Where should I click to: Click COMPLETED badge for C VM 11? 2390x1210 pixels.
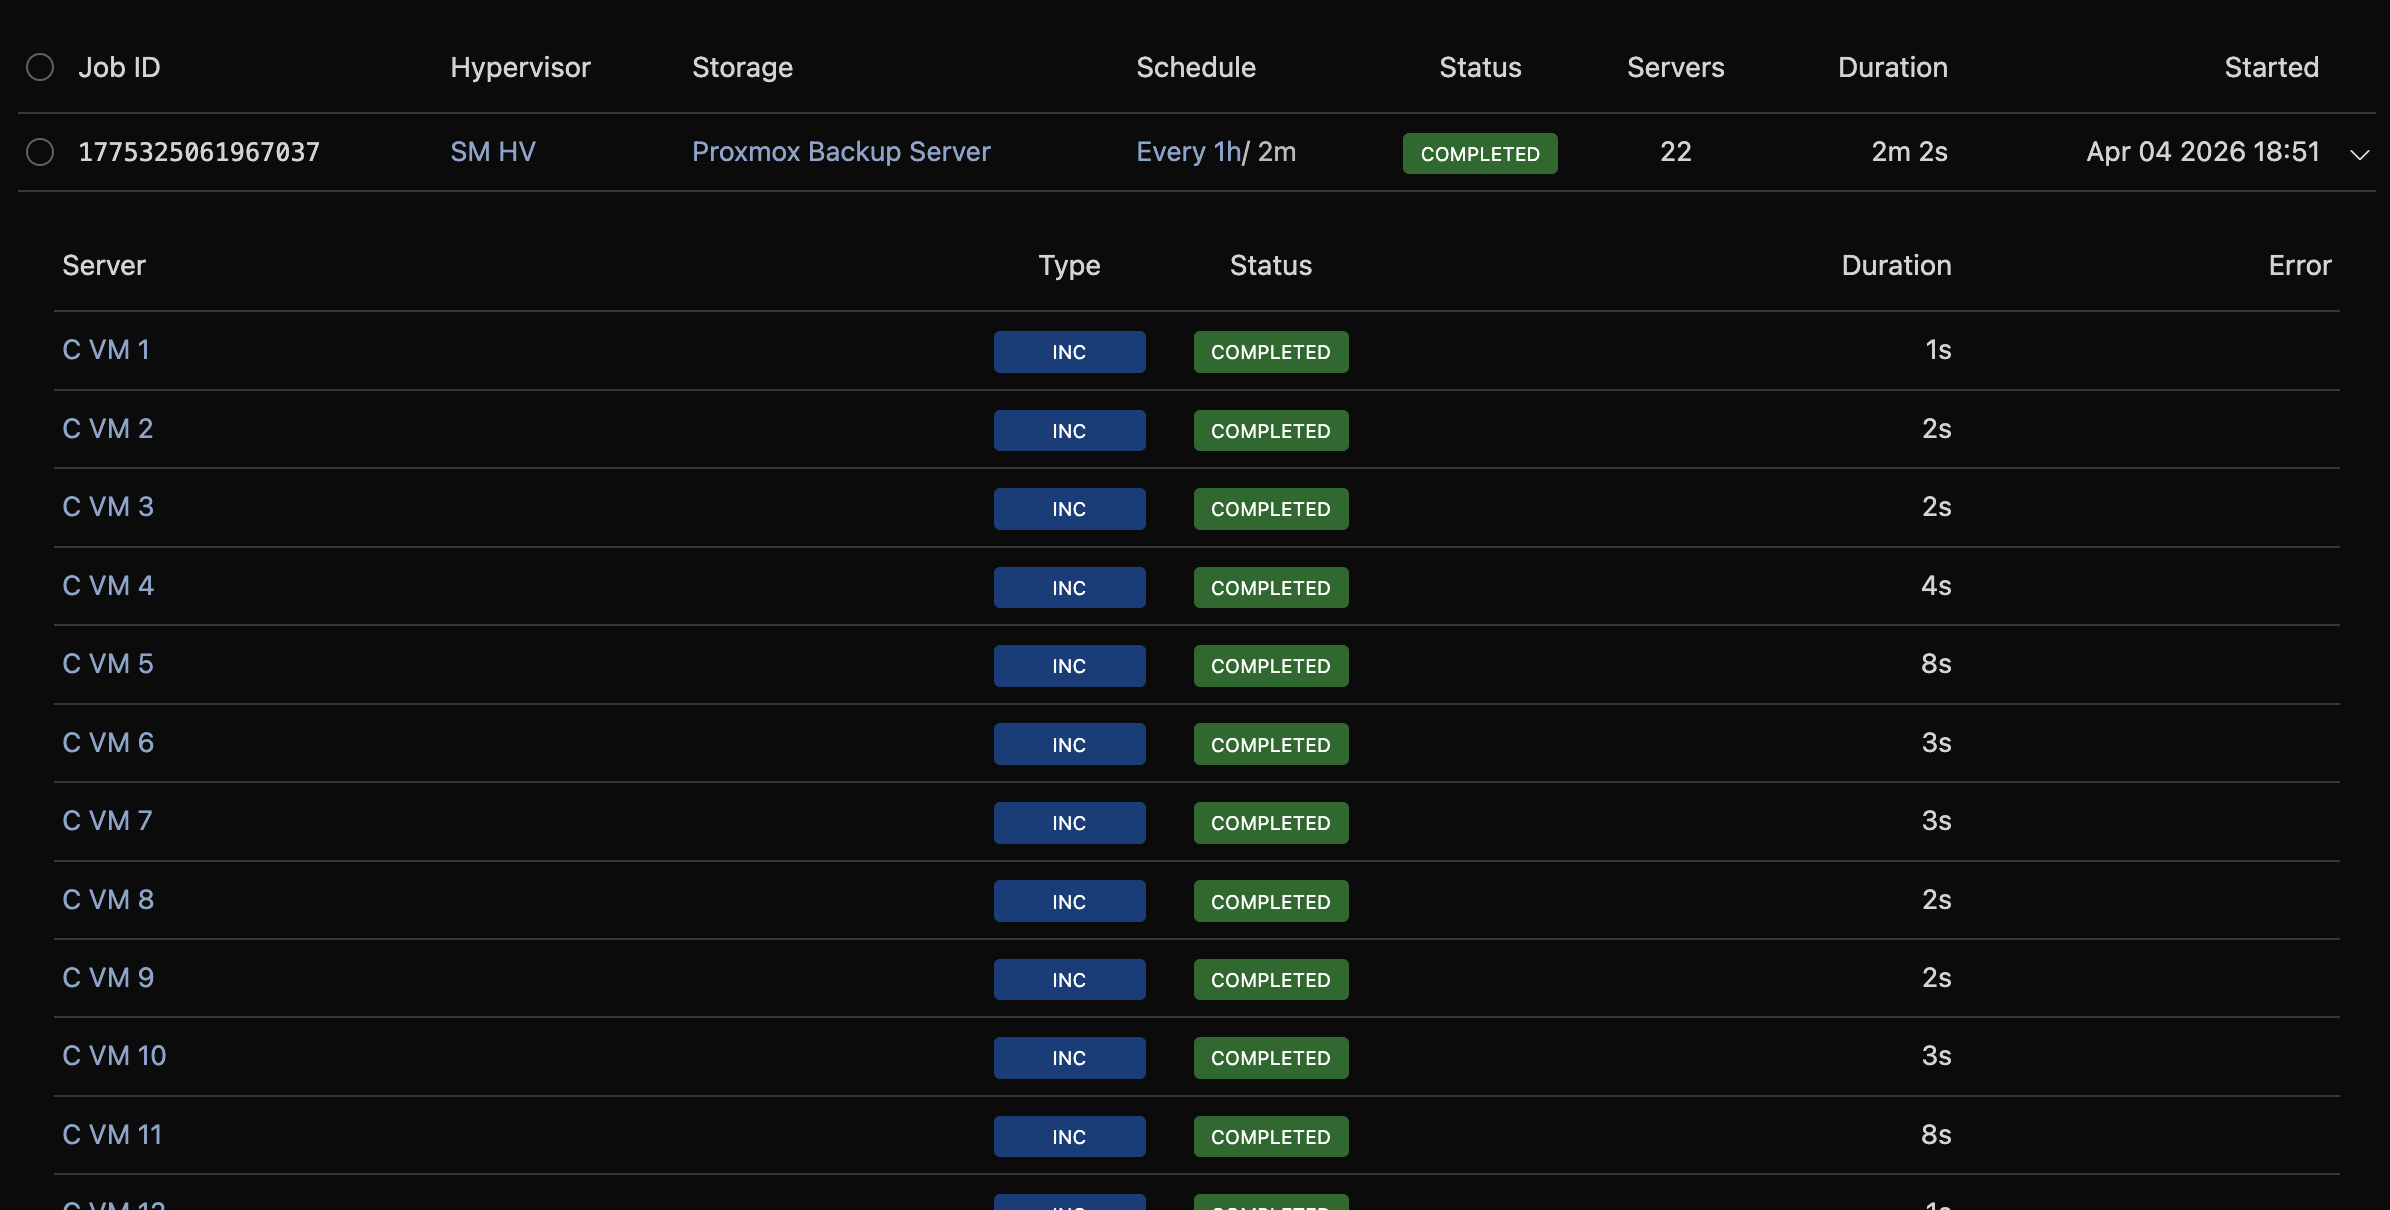(x=1270, y=1137)
